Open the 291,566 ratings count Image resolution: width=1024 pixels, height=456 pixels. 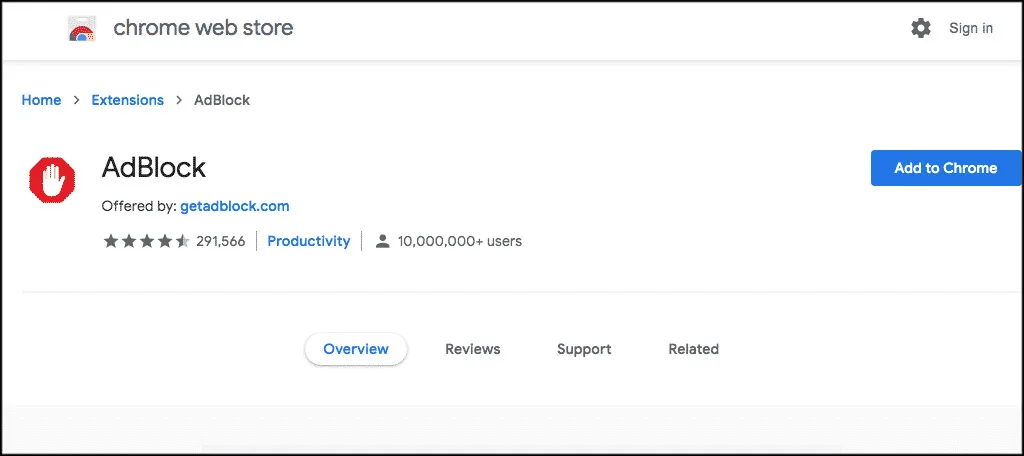pyautogui.click(x=221, y=241)
